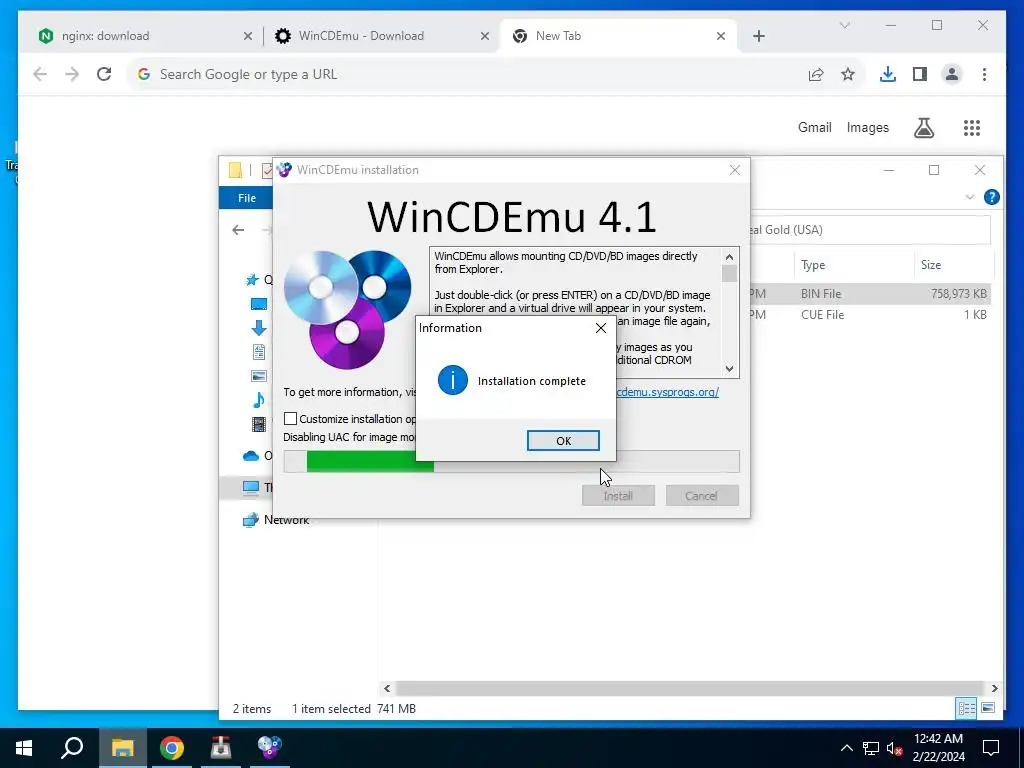Image resolution: width=1024 pixels, height=768 pixels.
Task: Open the wincdemu.sysprogs.org link
Action: [667, 392]
